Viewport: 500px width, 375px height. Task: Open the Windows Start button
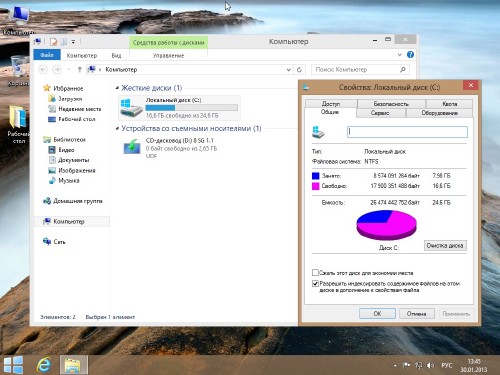point(14,365)
